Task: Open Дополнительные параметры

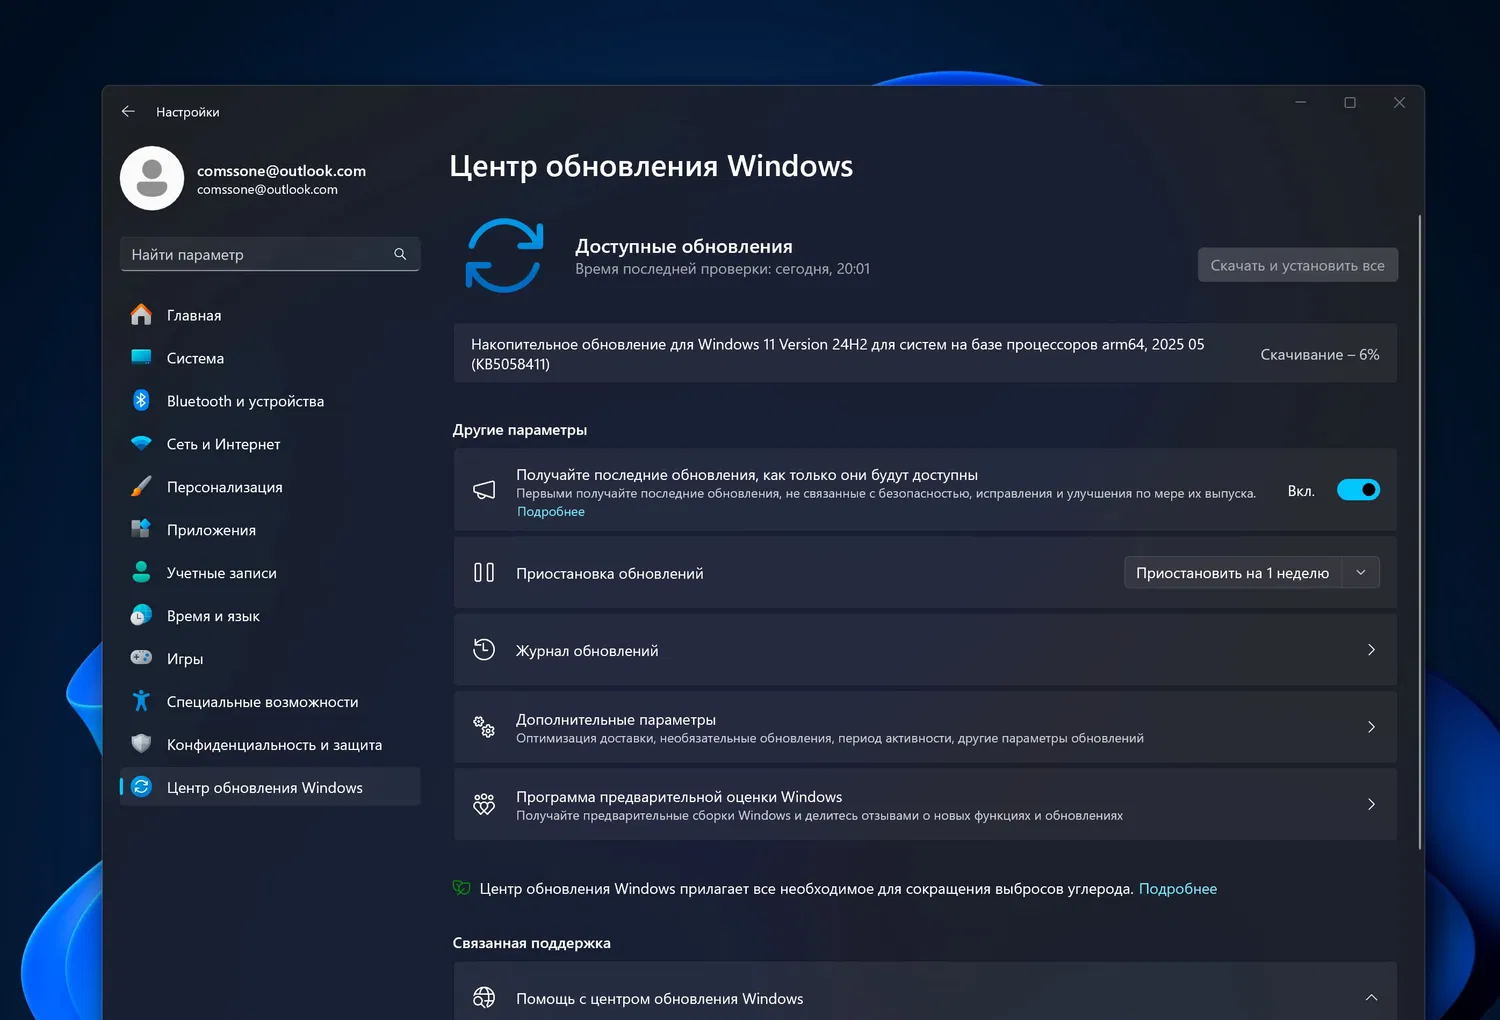Action: pyautogui.click(x=925, y=727)
